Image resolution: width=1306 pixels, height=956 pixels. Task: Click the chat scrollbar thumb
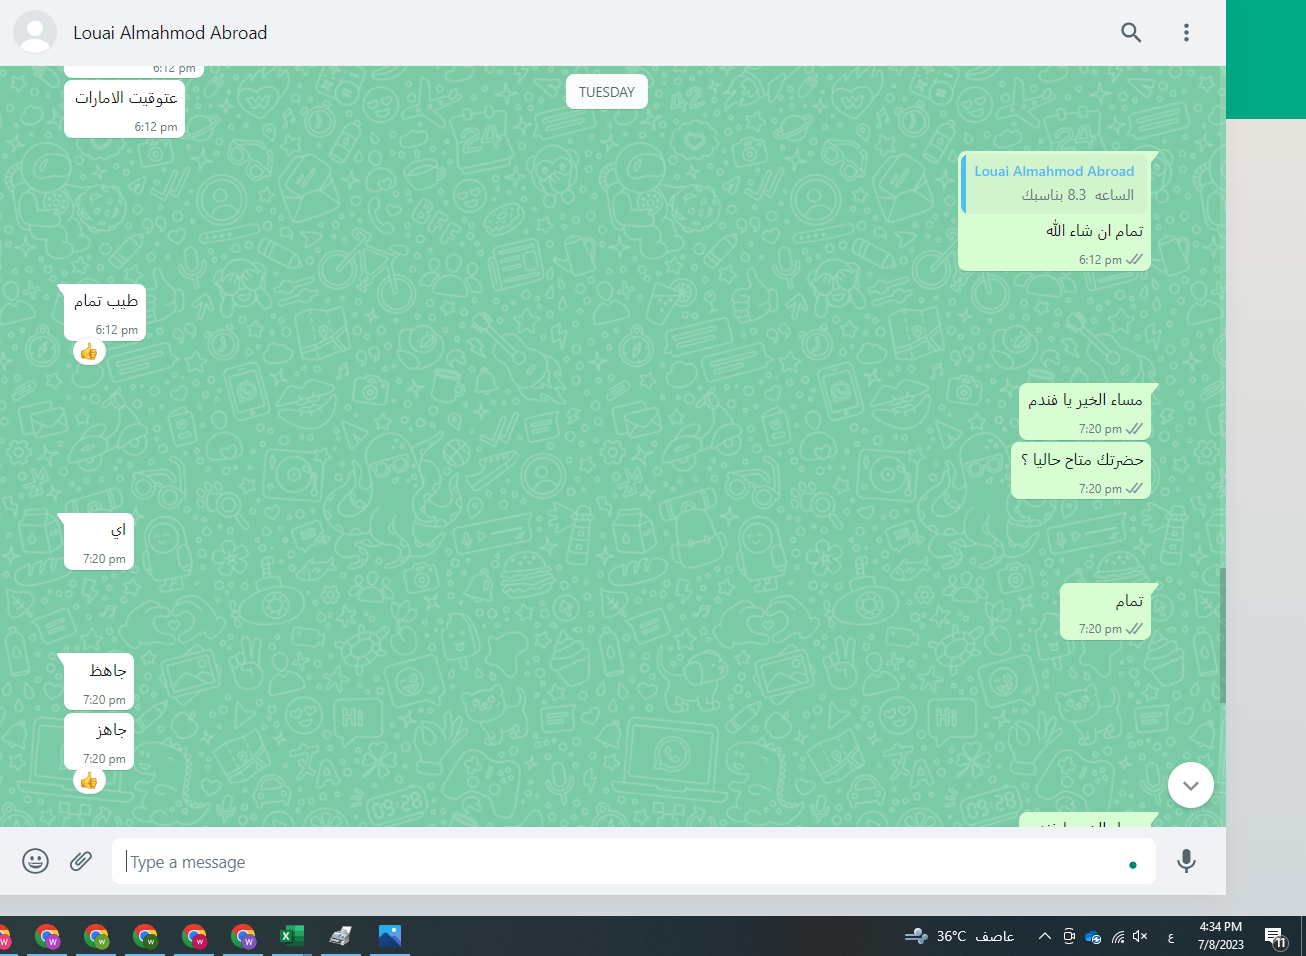(1222, 635)
